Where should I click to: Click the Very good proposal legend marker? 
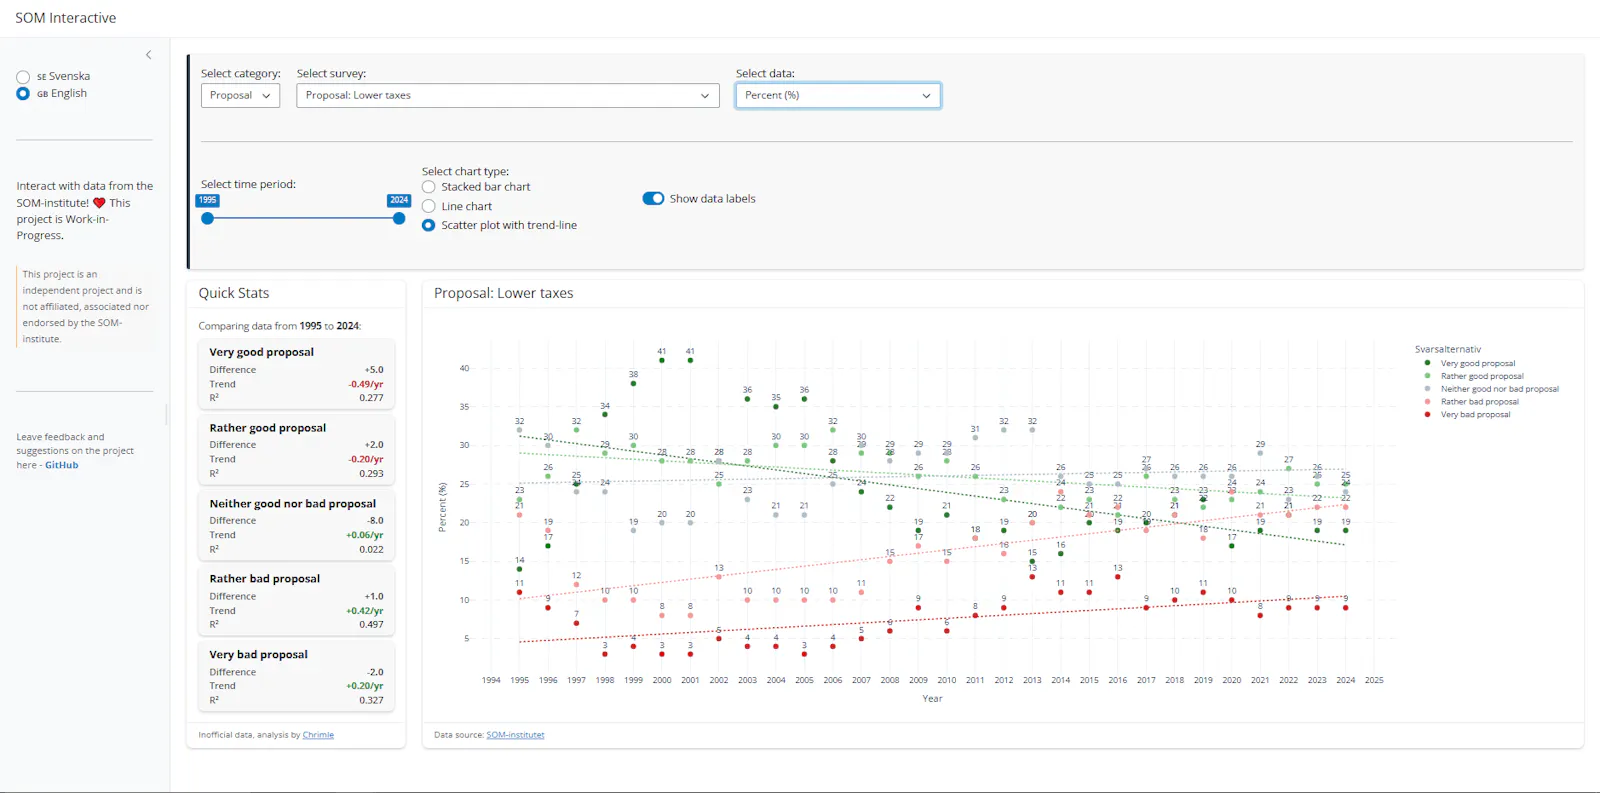(1427, 364)
